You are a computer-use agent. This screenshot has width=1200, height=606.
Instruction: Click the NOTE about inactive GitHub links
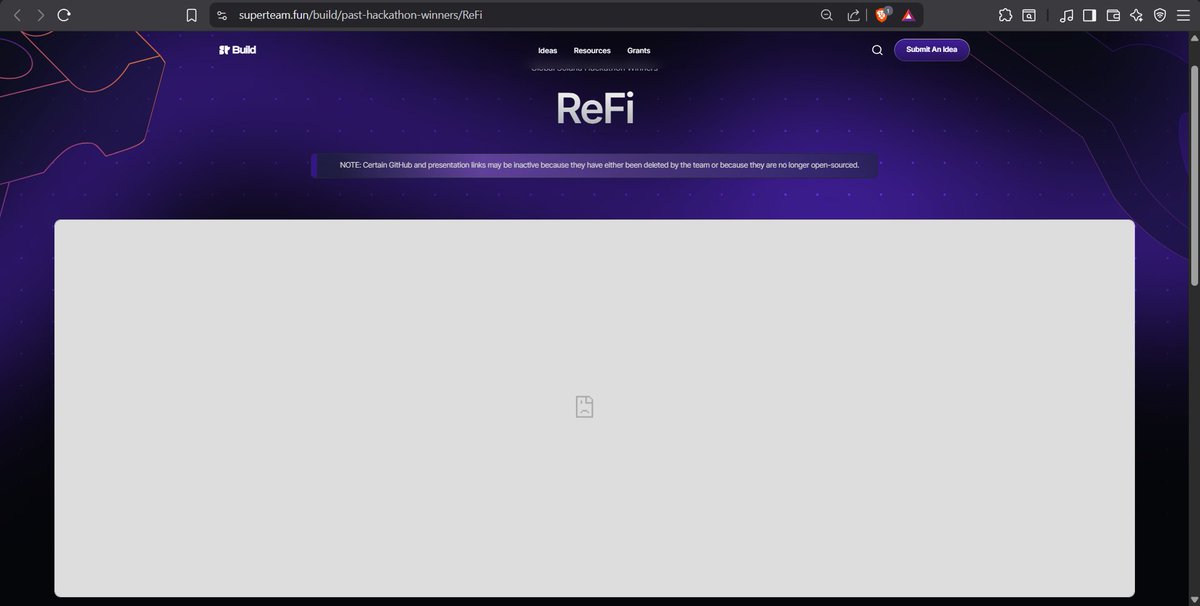tap(594, 165)
